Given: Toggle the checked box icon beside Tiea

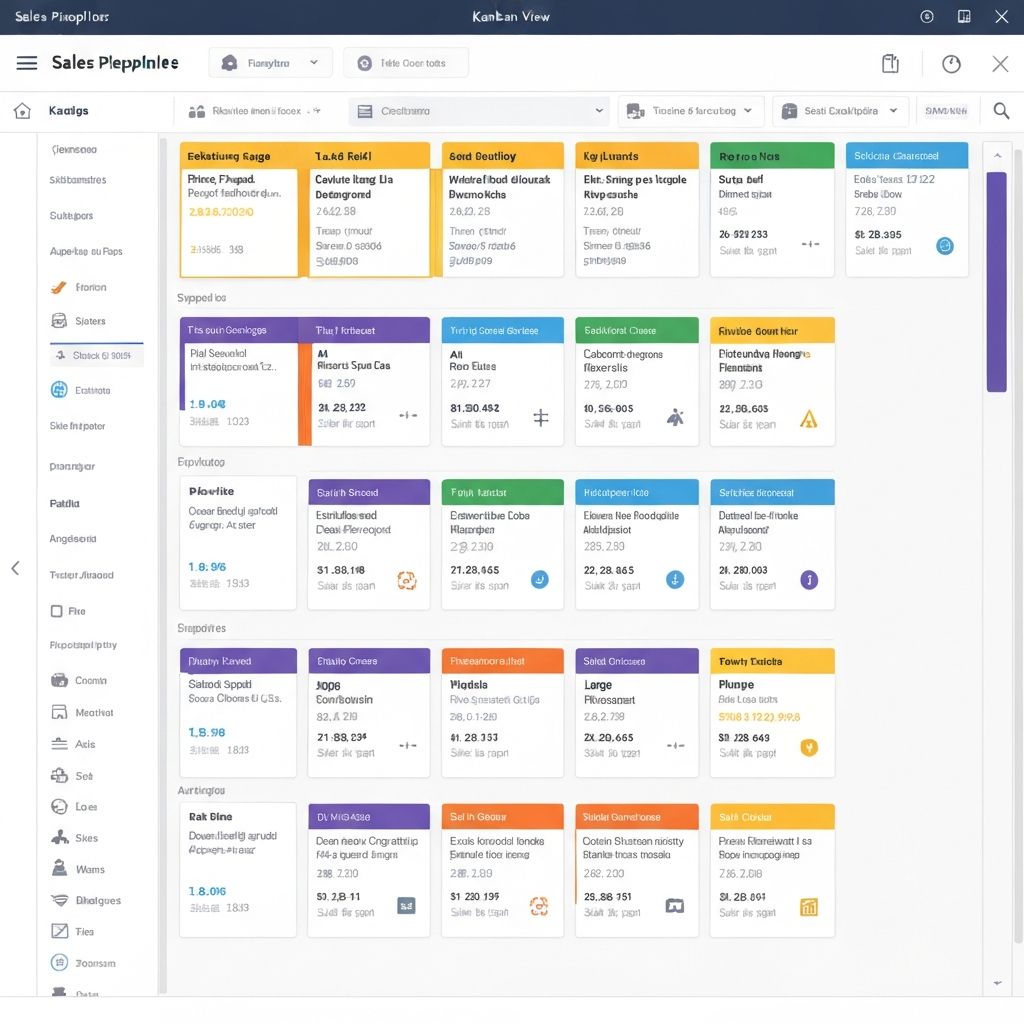Looking at the screenshot, I should [59, 931].
